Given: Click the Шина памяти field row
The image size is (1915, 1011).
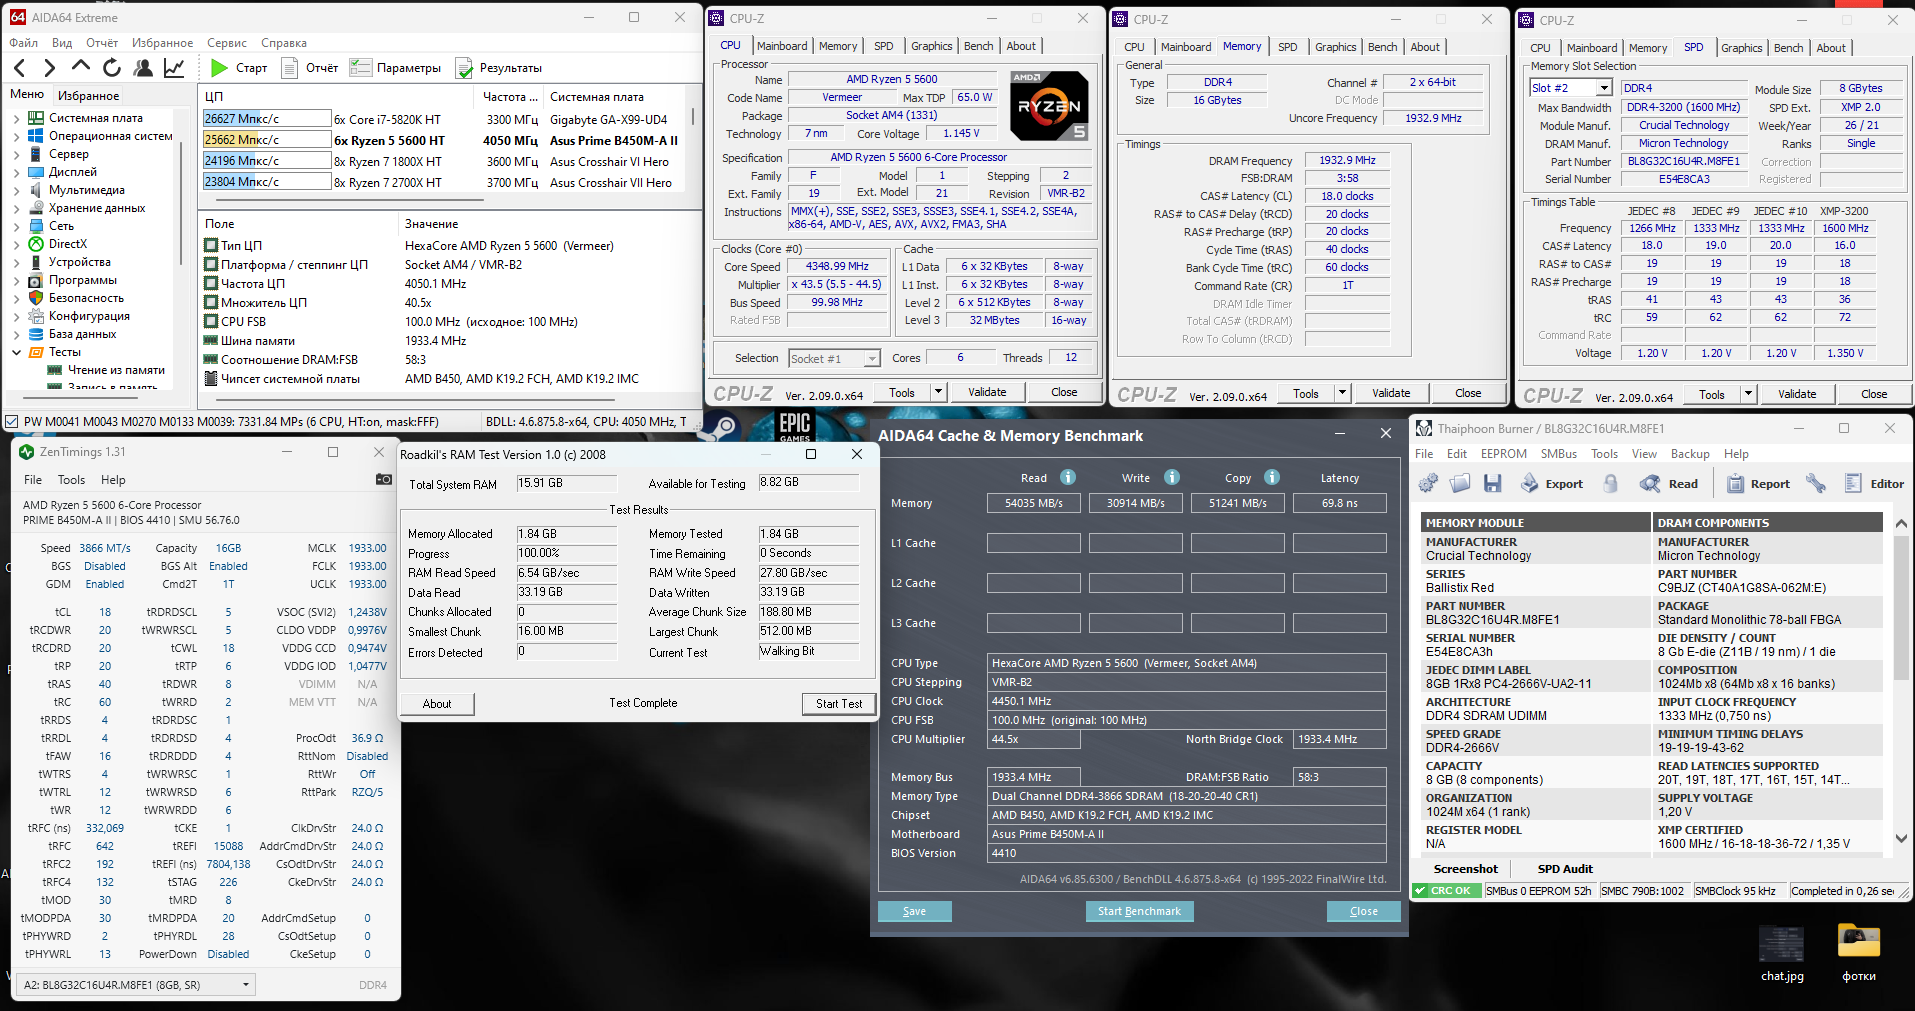Looking at the screenshot, I should (x=450, y=341).
